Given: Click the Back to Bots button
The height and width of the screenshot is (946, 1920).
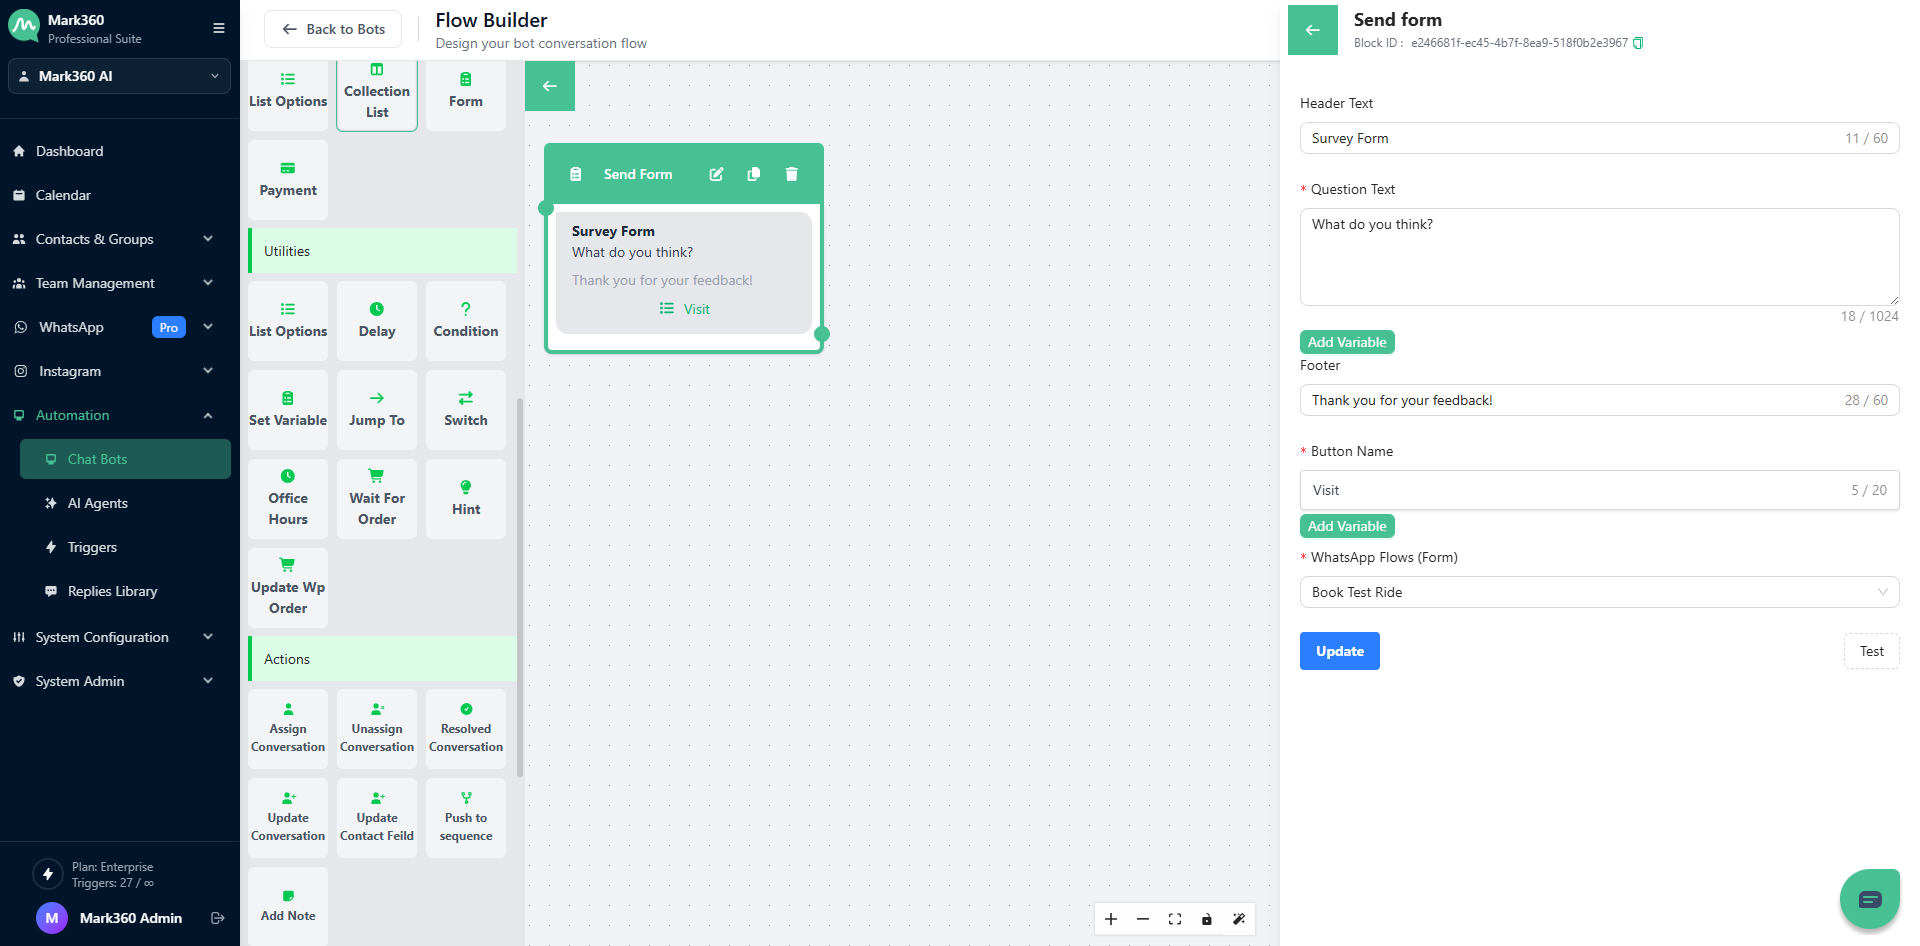Looking at the screenshot, I should [x=333, y=29].
